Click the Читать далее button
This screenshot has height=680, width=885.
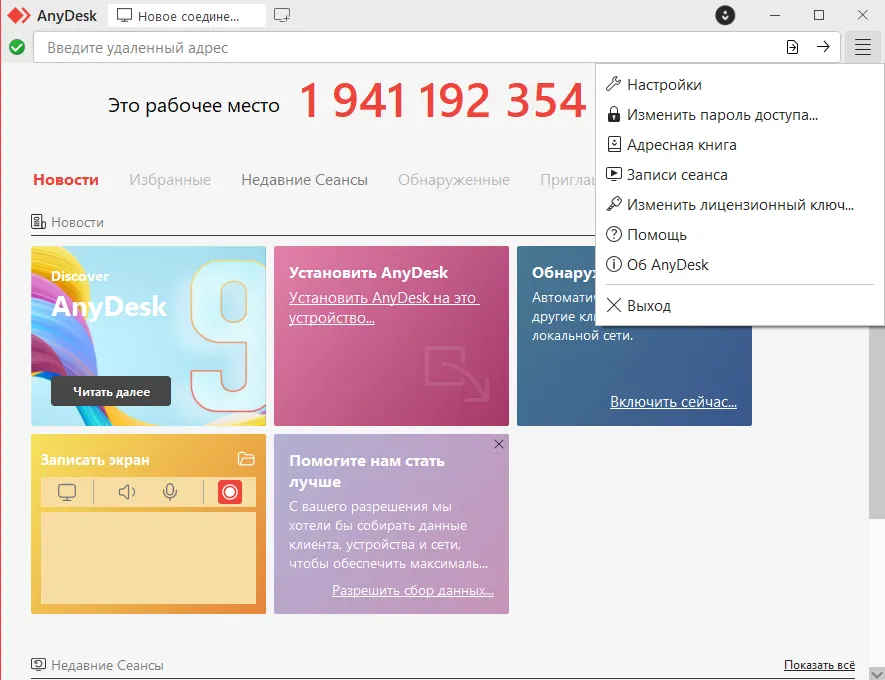click(x=111, y=392)
